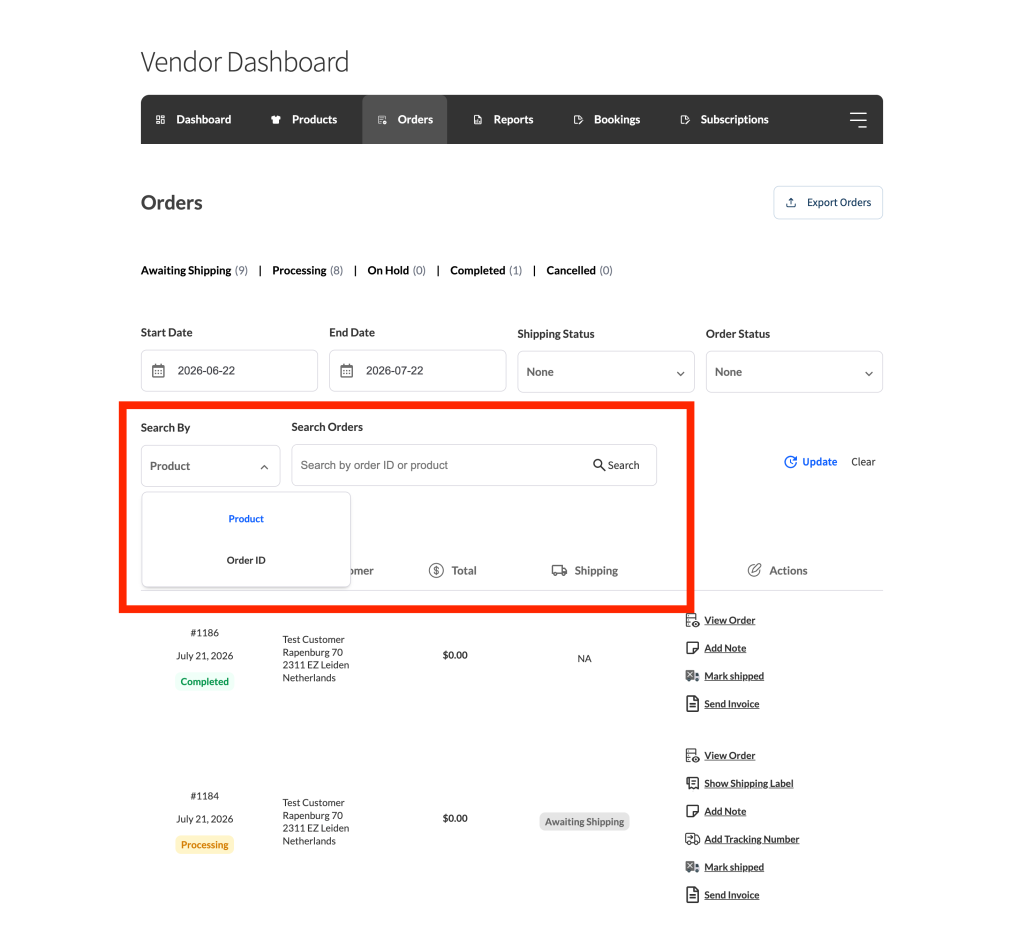
Task: Click the green Completed status badge
Action: click(x=204, y=681)
